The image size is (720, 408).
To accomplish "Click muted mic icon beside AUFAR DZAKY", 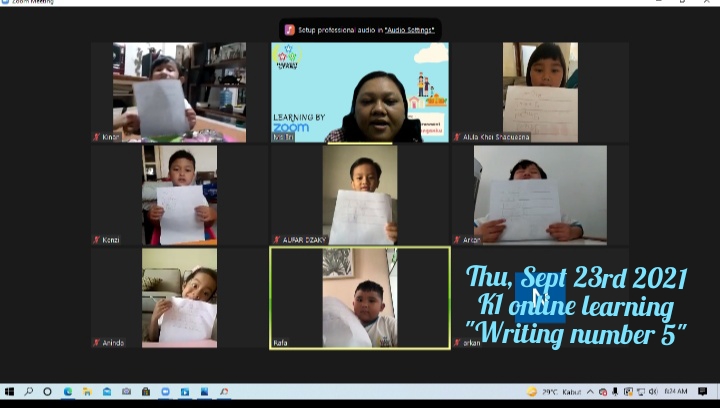I will 277,240.
